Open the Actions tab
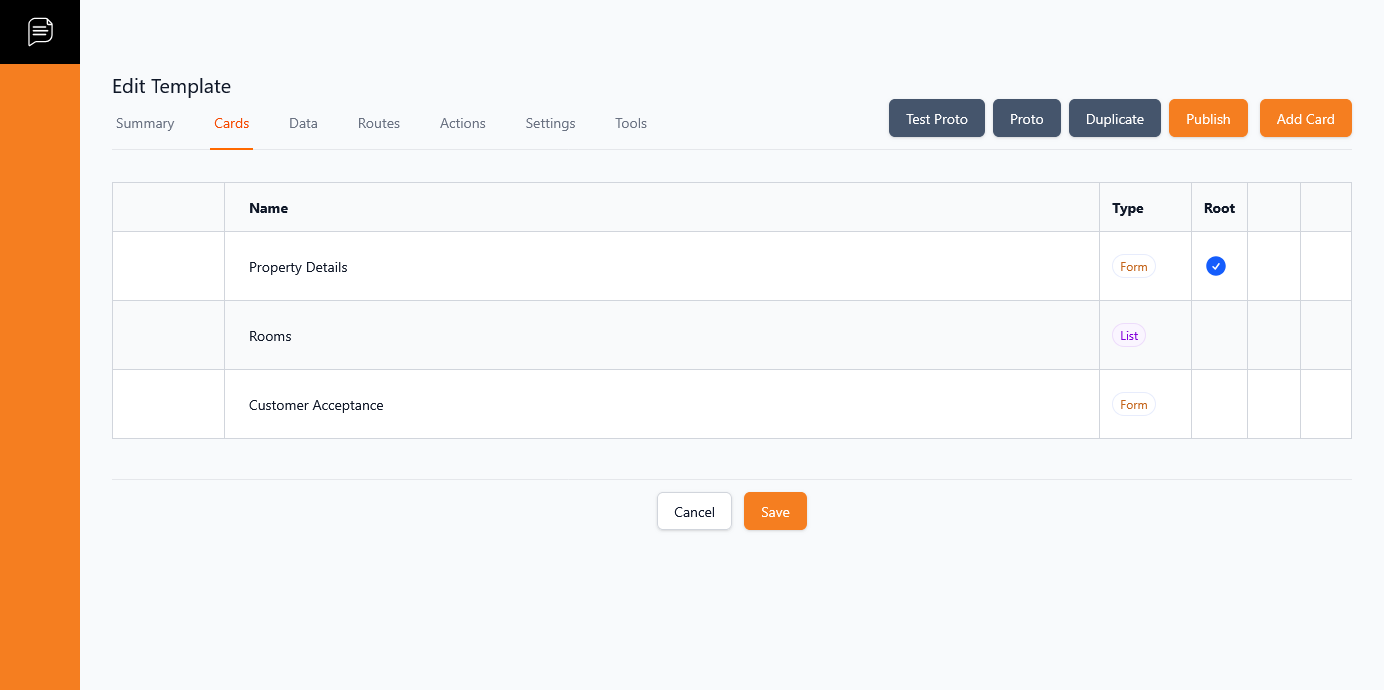The image size is (1384, 690). [462, 123]
